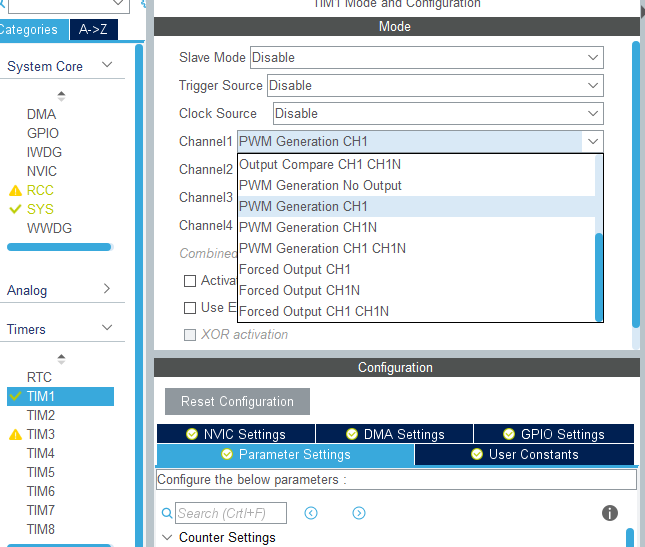Open the GPIO Settings tab
Screen dimensions: 645x547
point(554,434)
